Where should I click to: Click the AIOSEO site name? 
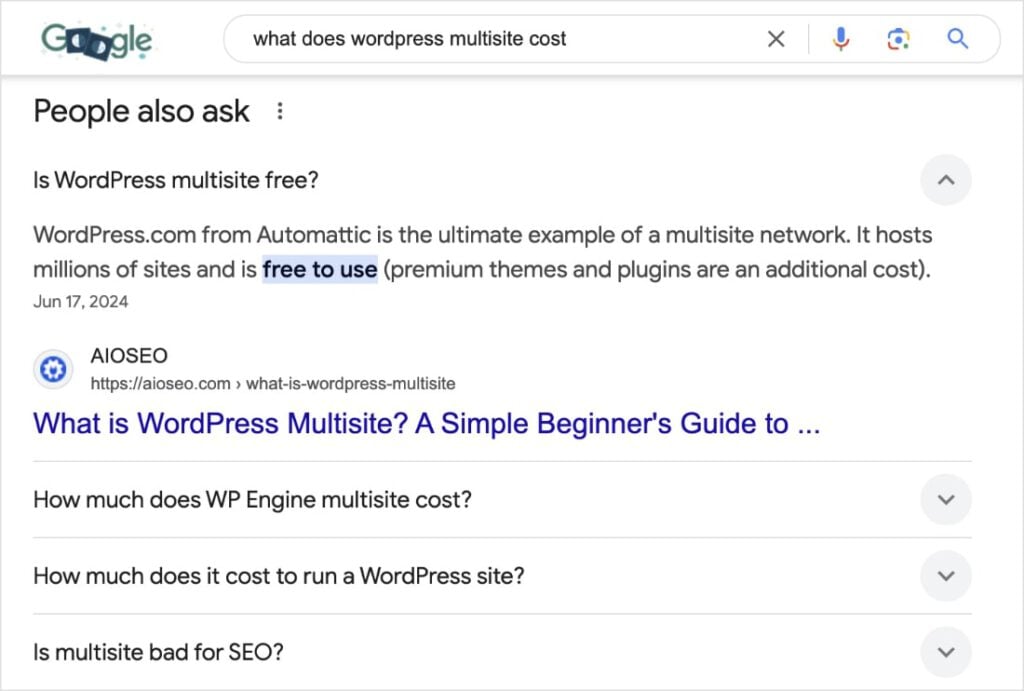128,355
